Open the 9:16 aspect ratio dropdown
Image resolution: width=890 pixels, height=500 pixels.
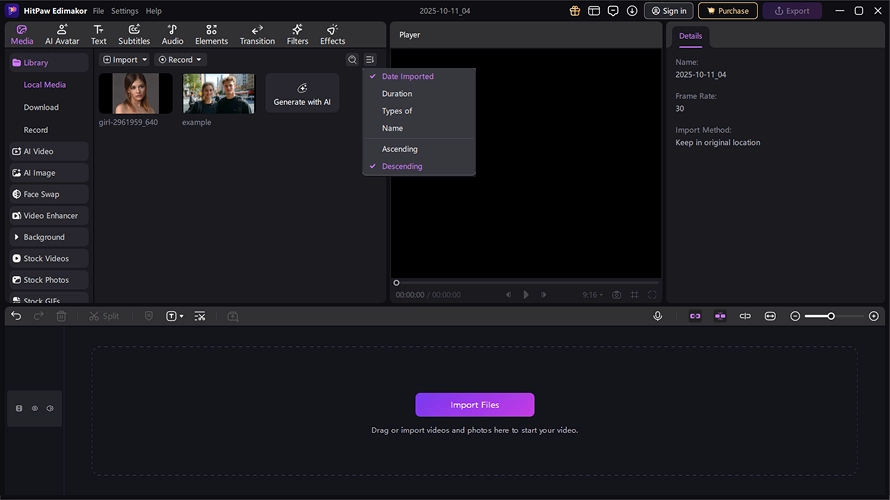pos(593,295)
